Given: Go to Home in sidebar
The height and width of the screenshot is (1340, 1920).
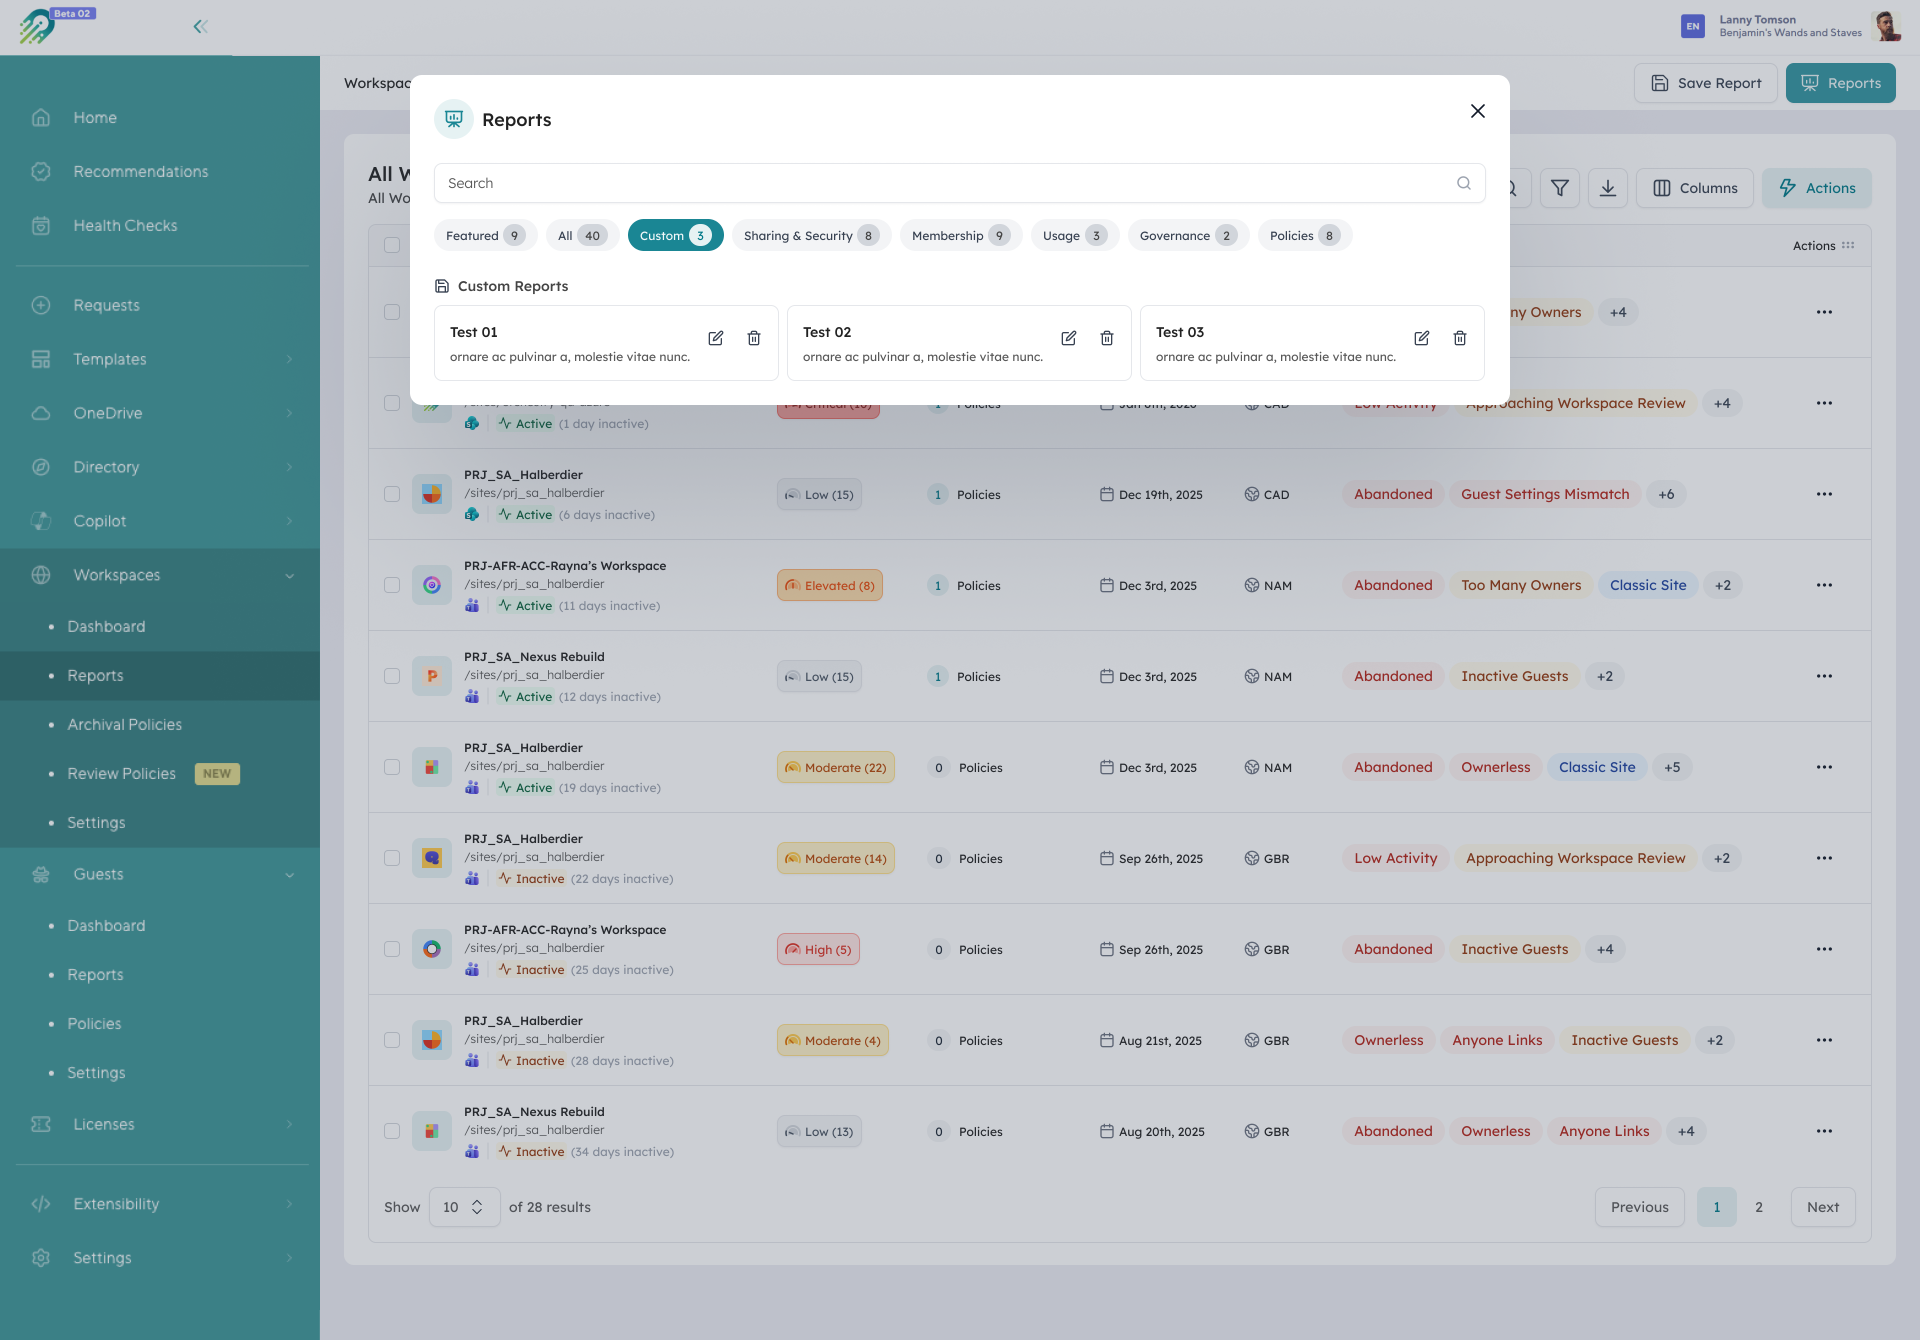Looking at the screenshot, I should [95, 118].
